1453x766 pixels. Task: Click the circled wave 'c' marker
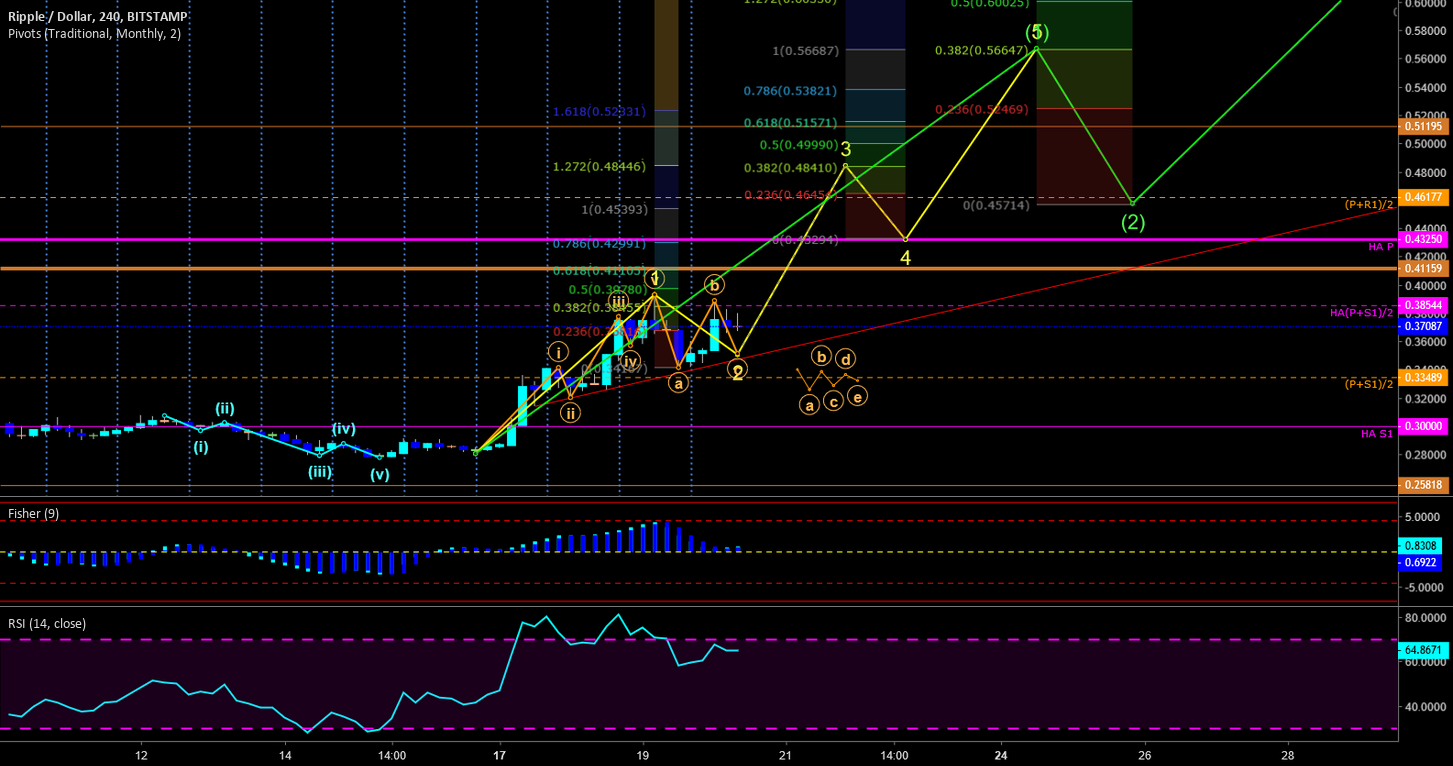click(x=832, y=405)
